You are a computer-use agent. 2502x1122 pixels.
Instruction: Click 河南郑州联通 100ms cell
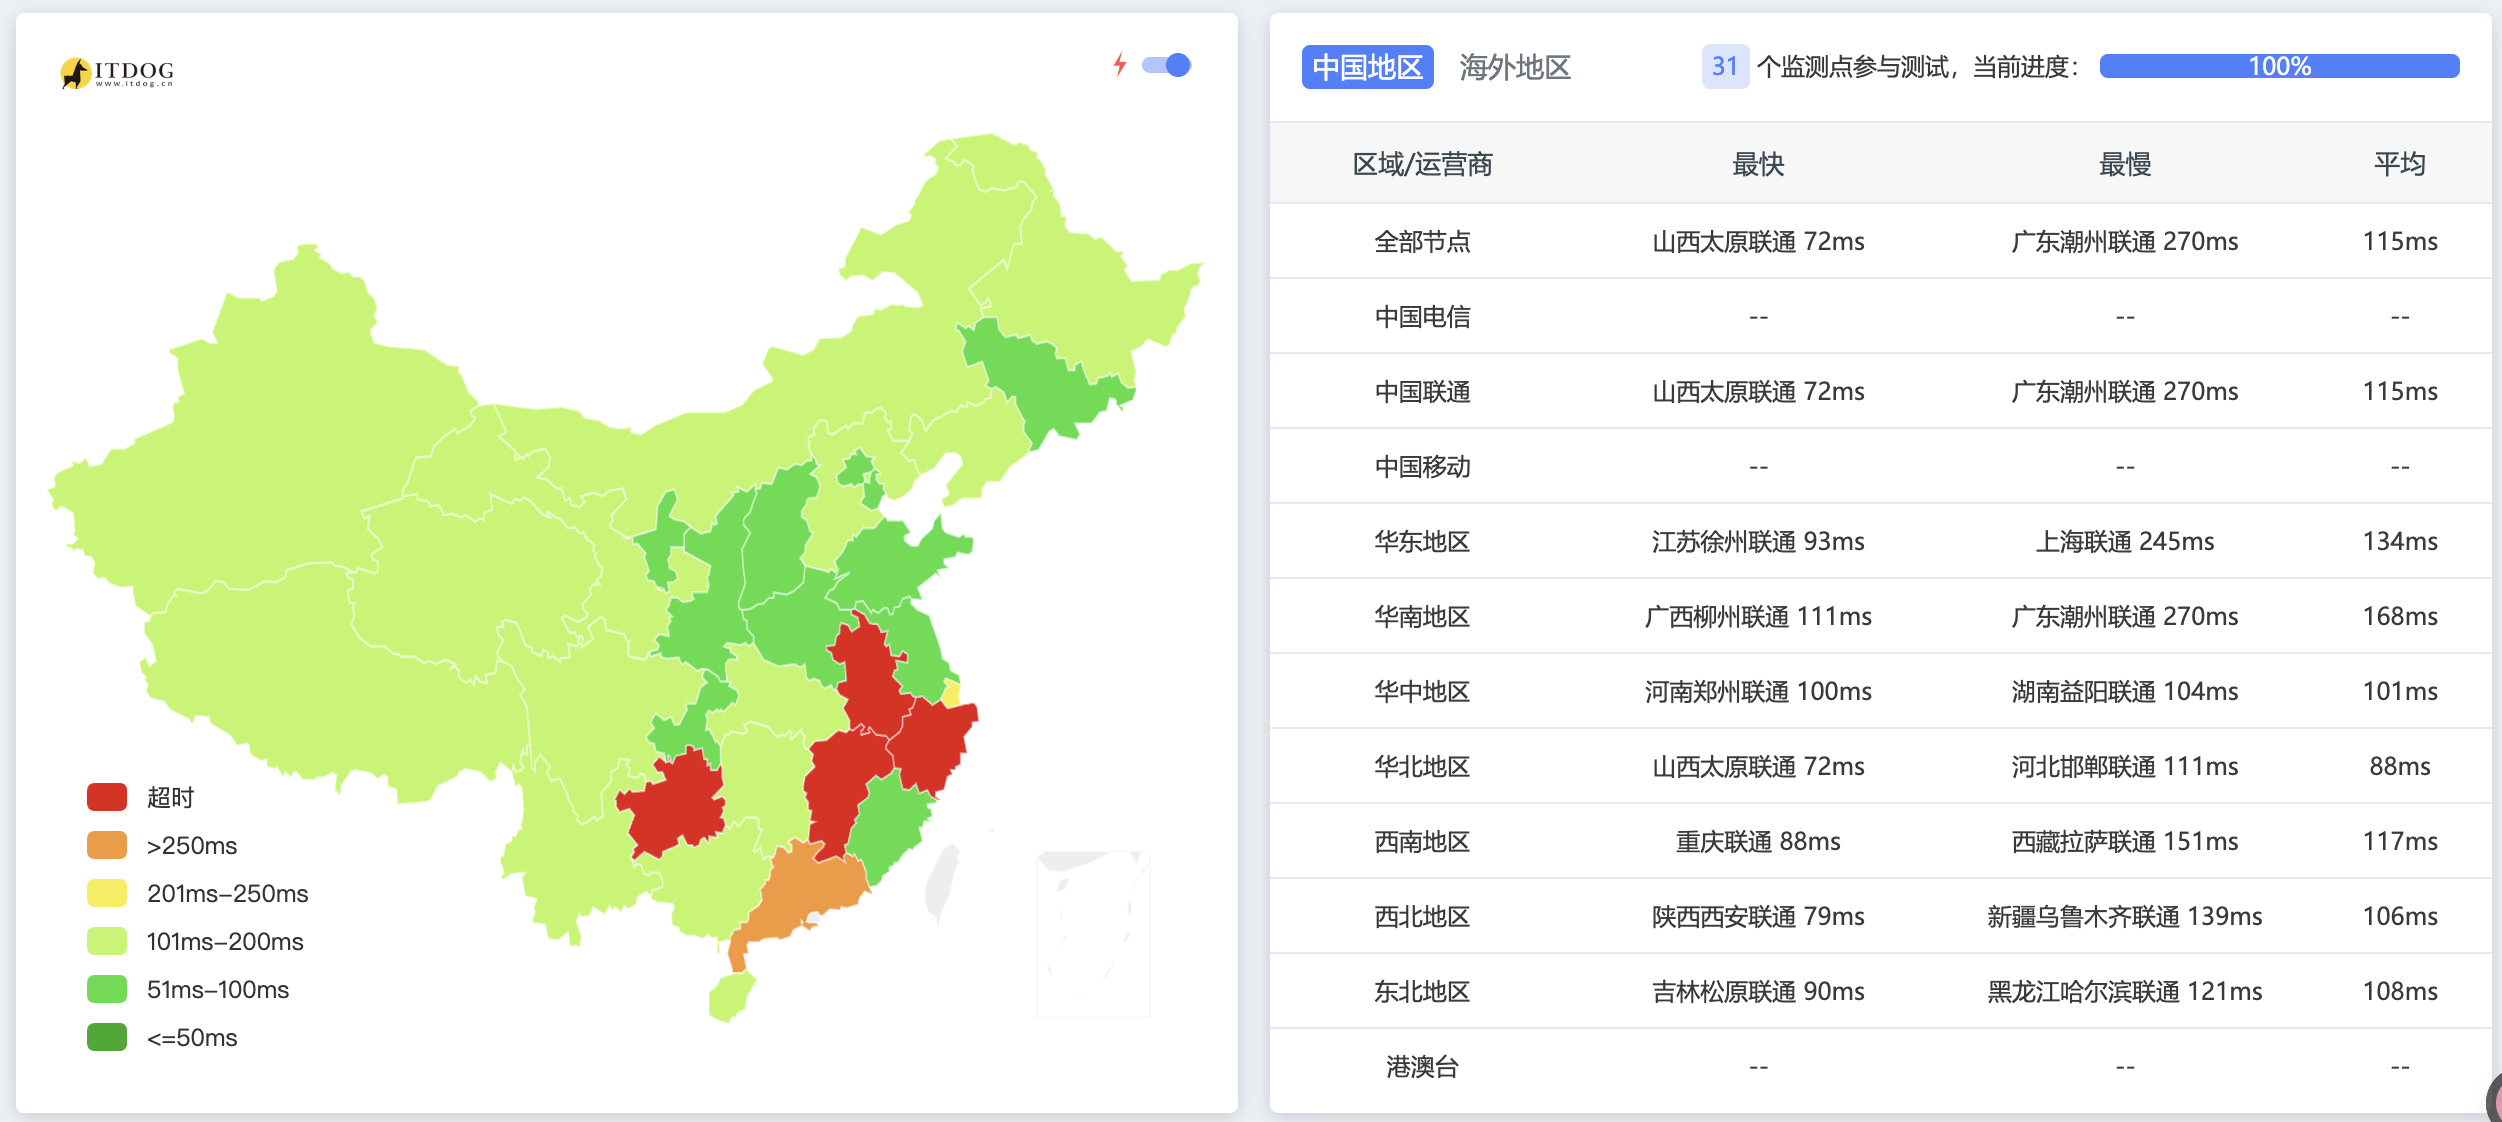click(1758, 691)
